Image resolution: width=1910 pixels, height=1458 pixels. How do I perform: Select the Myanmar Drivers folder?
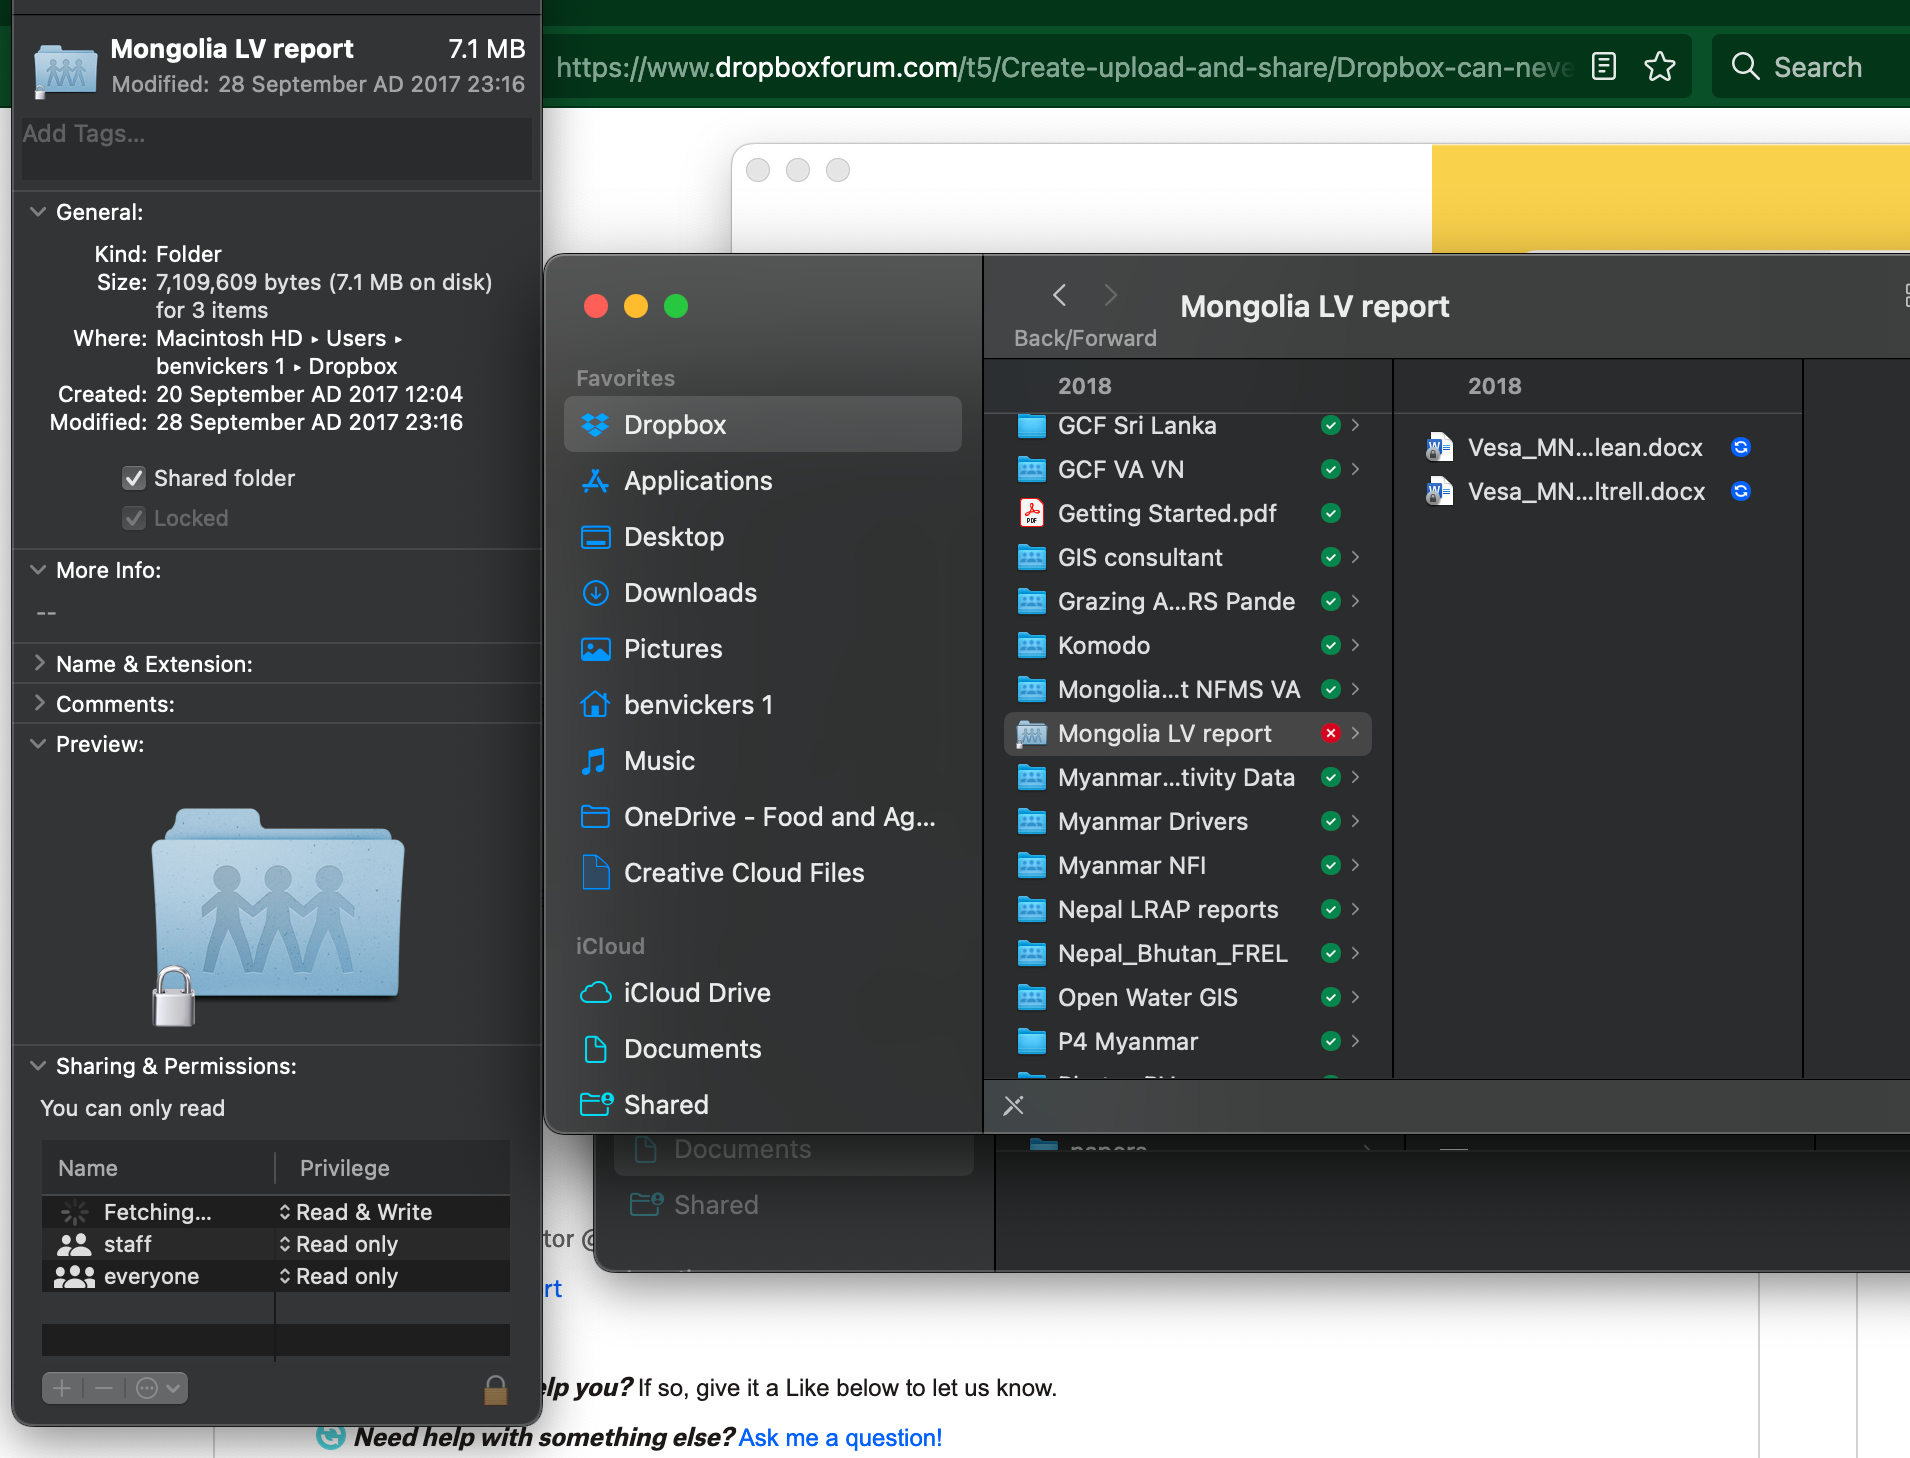[1187, 821]
